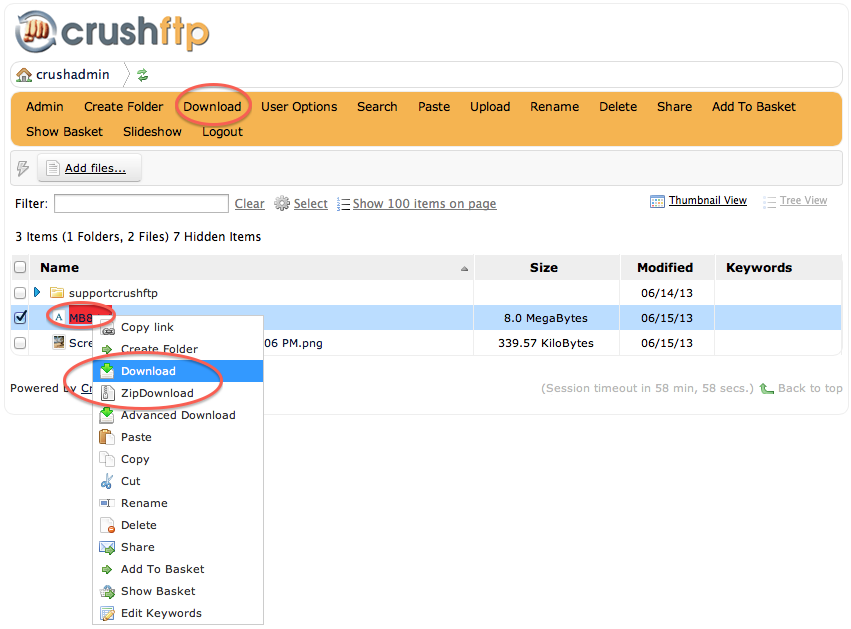851x629 pixels.
Task: Open User Options in the toolbar
Action: [299, 107]
